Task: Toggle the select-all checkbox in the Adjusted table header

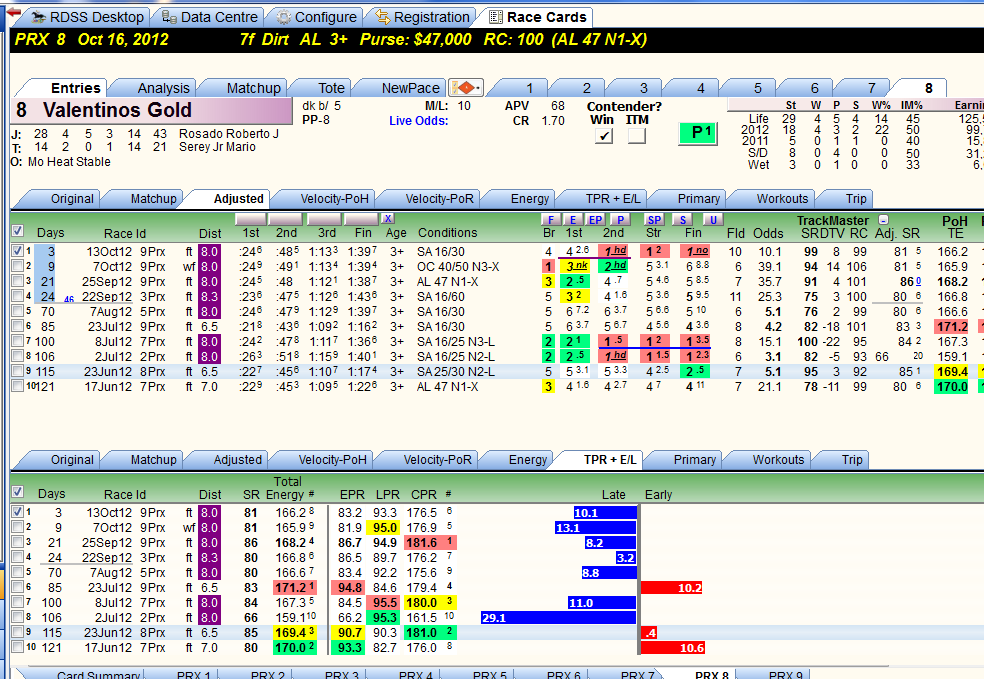Action: click(x=18, y=231)
